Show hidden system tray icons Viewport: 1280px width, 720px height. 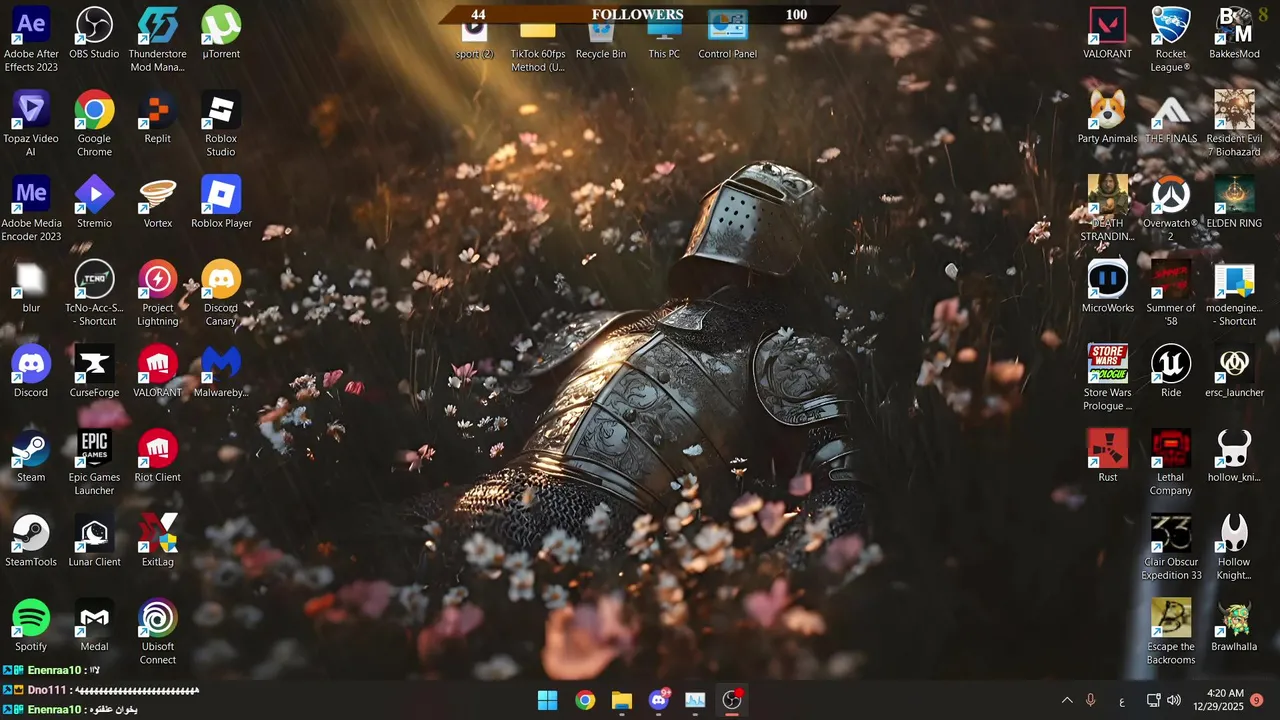pyautogui.click(x=1067, y=700)
